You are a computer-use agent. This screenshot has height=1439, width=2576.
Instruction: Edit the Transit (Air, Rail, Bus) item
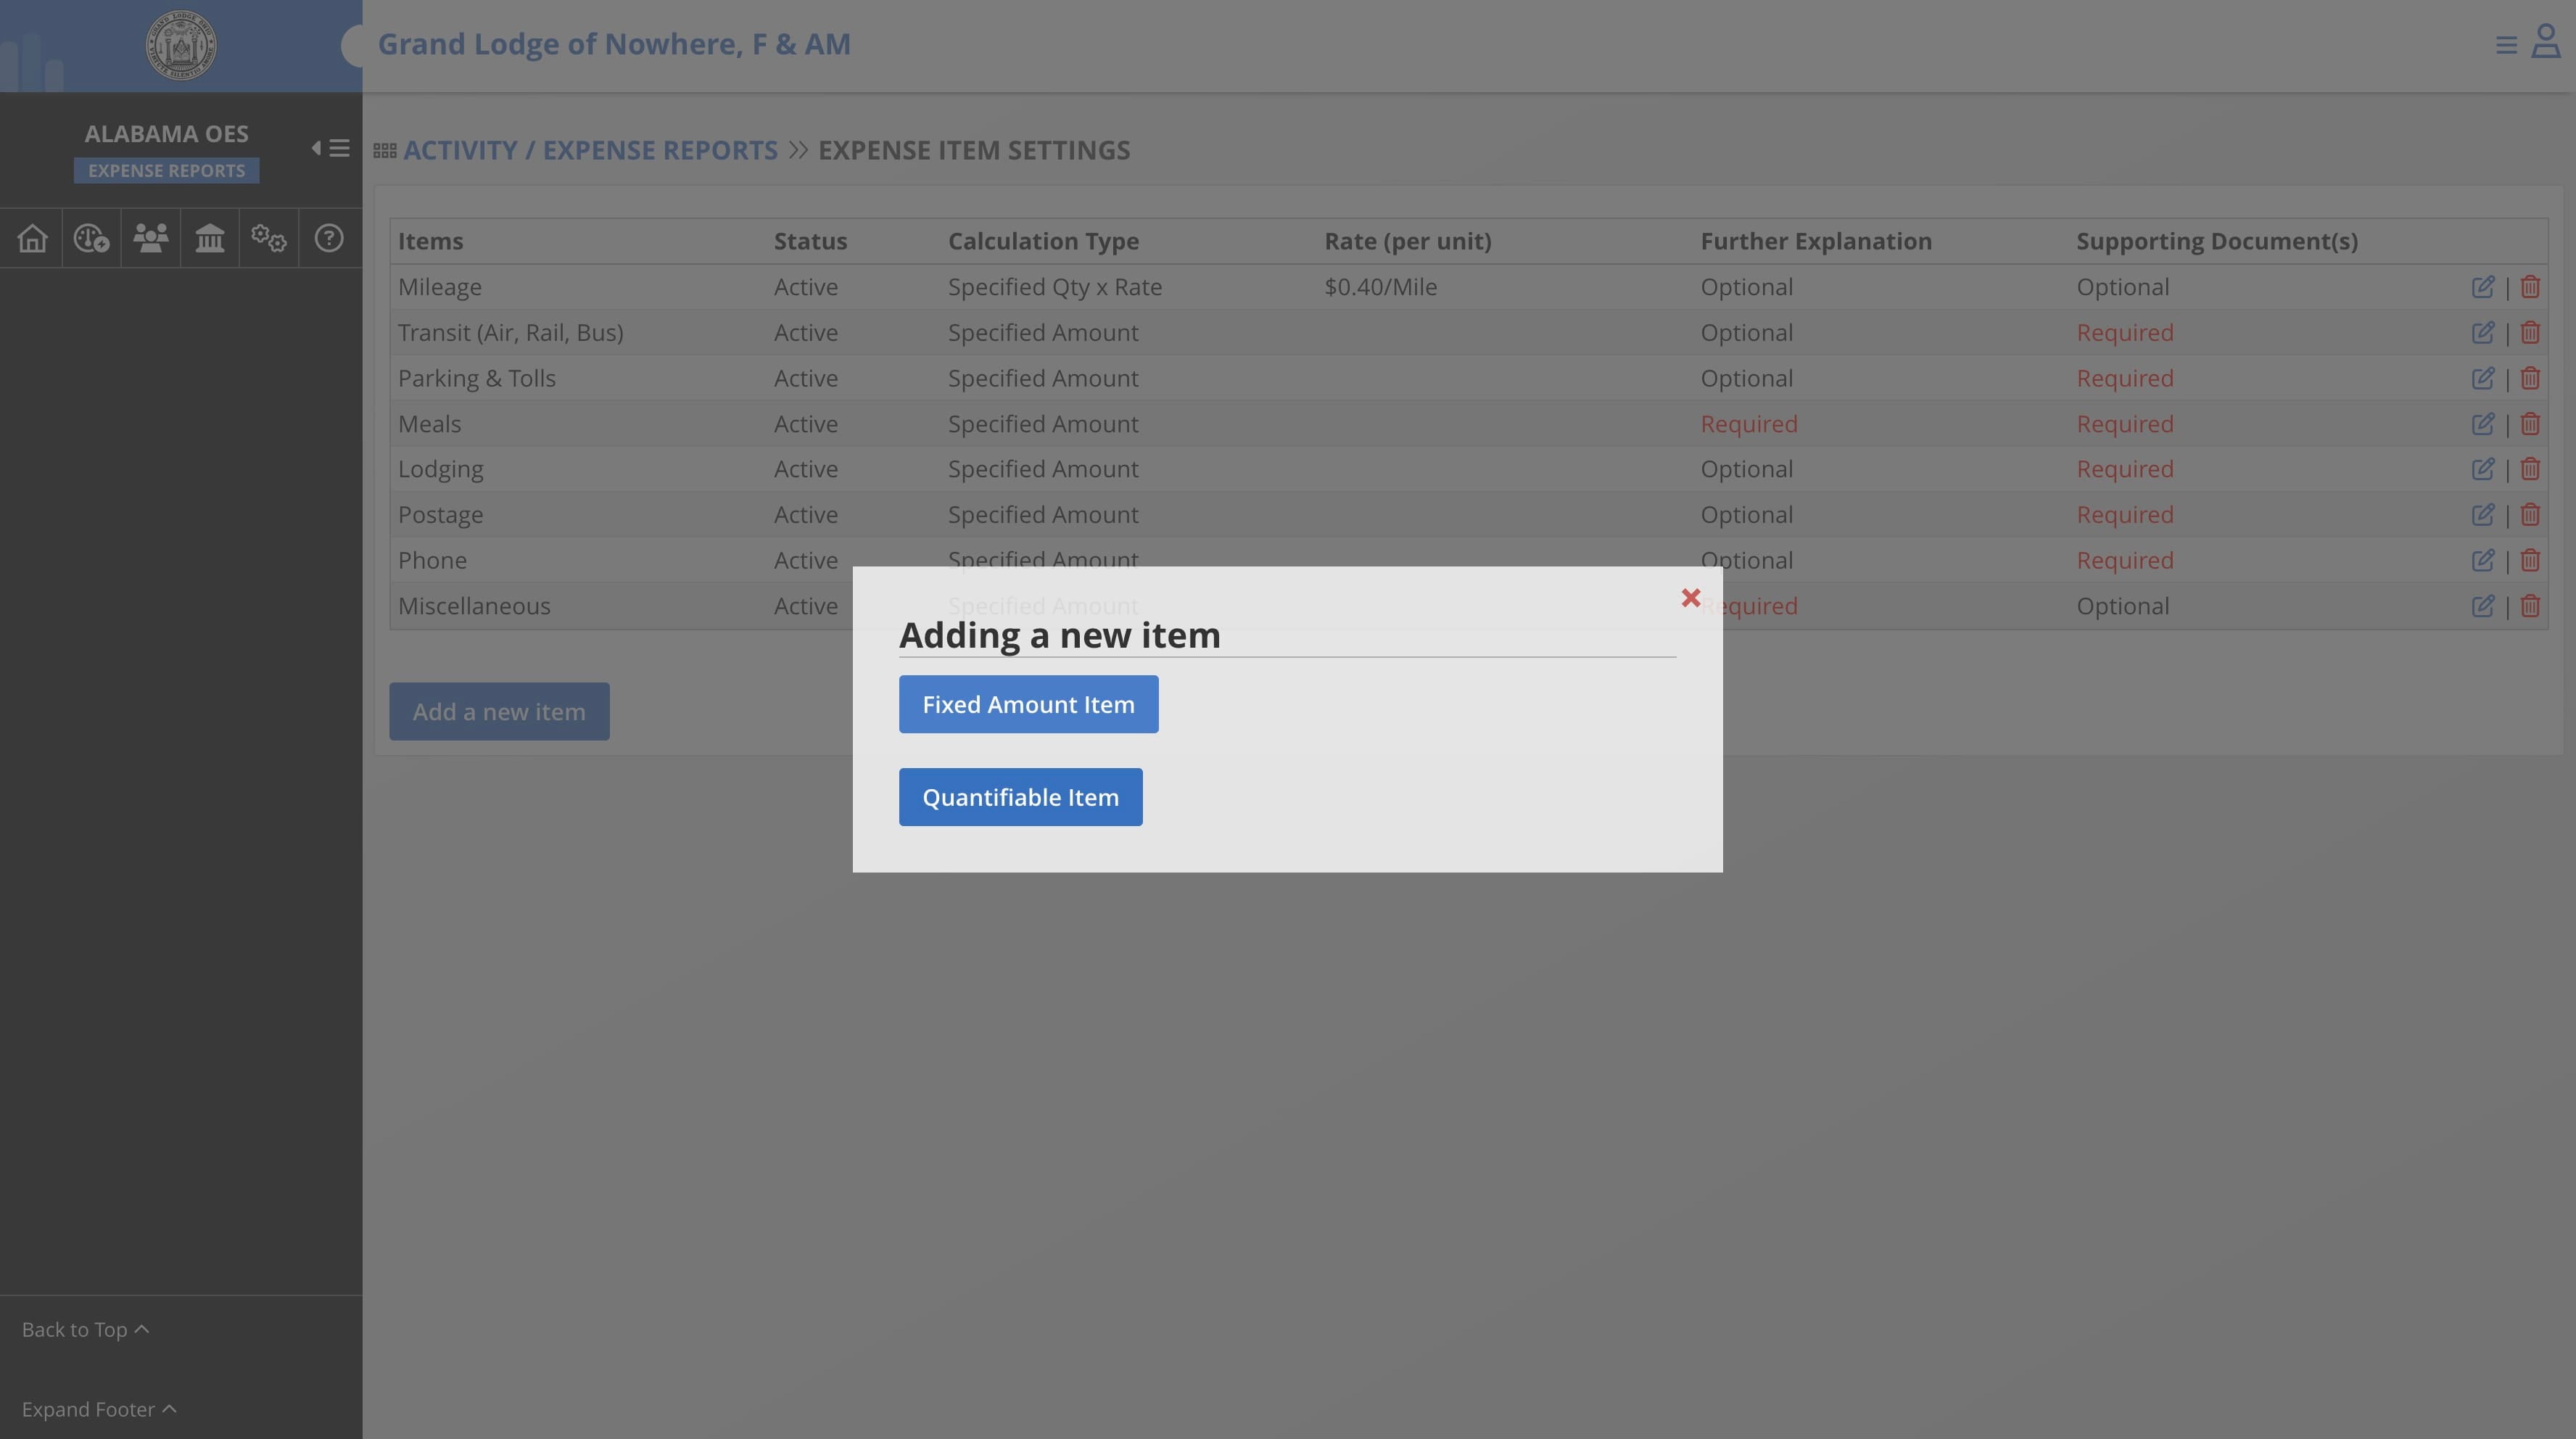[2482, 333]
